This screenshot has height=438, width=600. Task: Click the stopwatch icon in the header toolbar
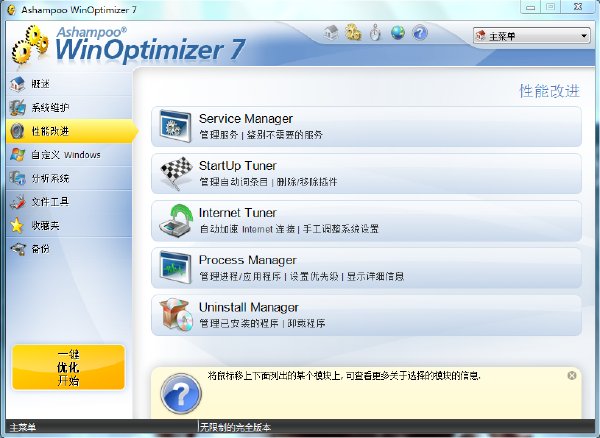pos(375,33)
